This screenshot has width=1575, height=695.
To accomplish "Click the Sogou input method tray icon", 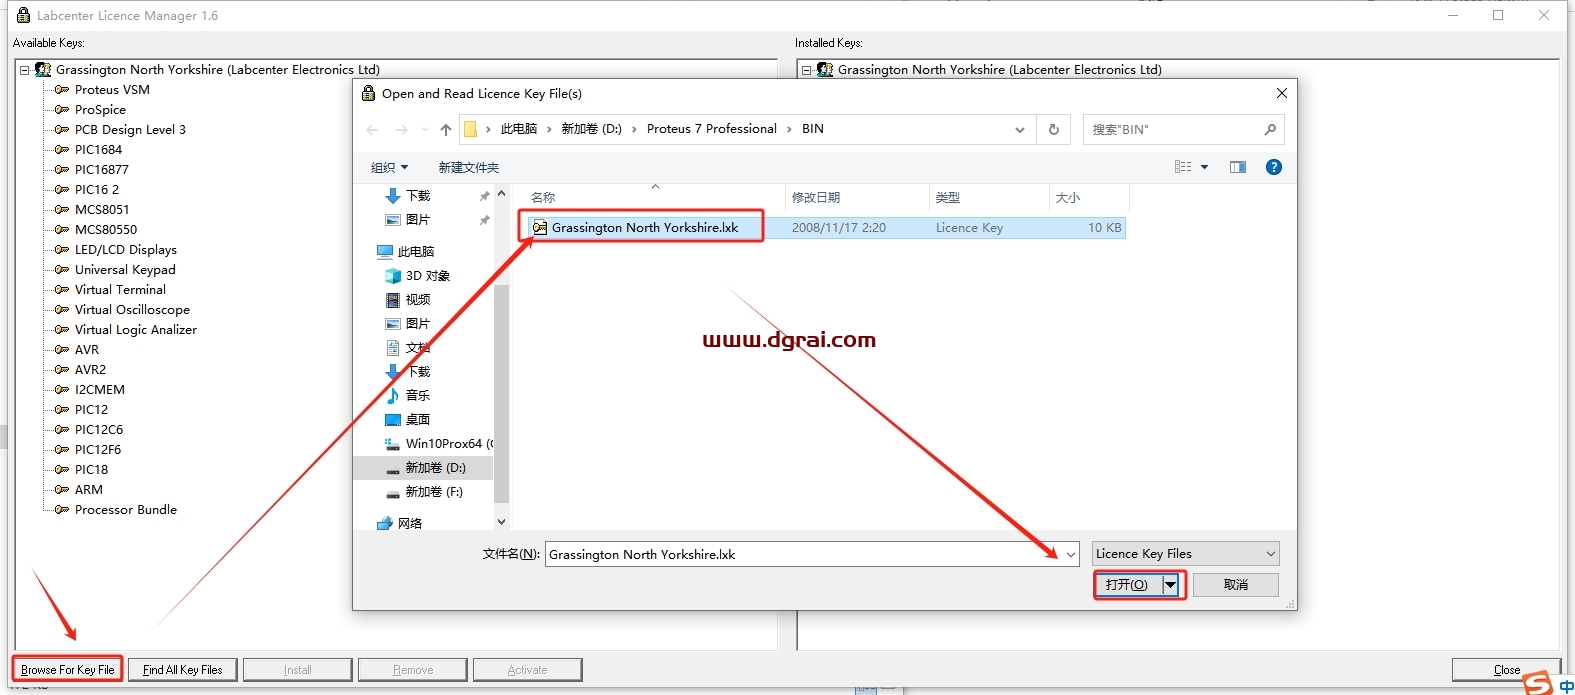I will coord(1538,682).
